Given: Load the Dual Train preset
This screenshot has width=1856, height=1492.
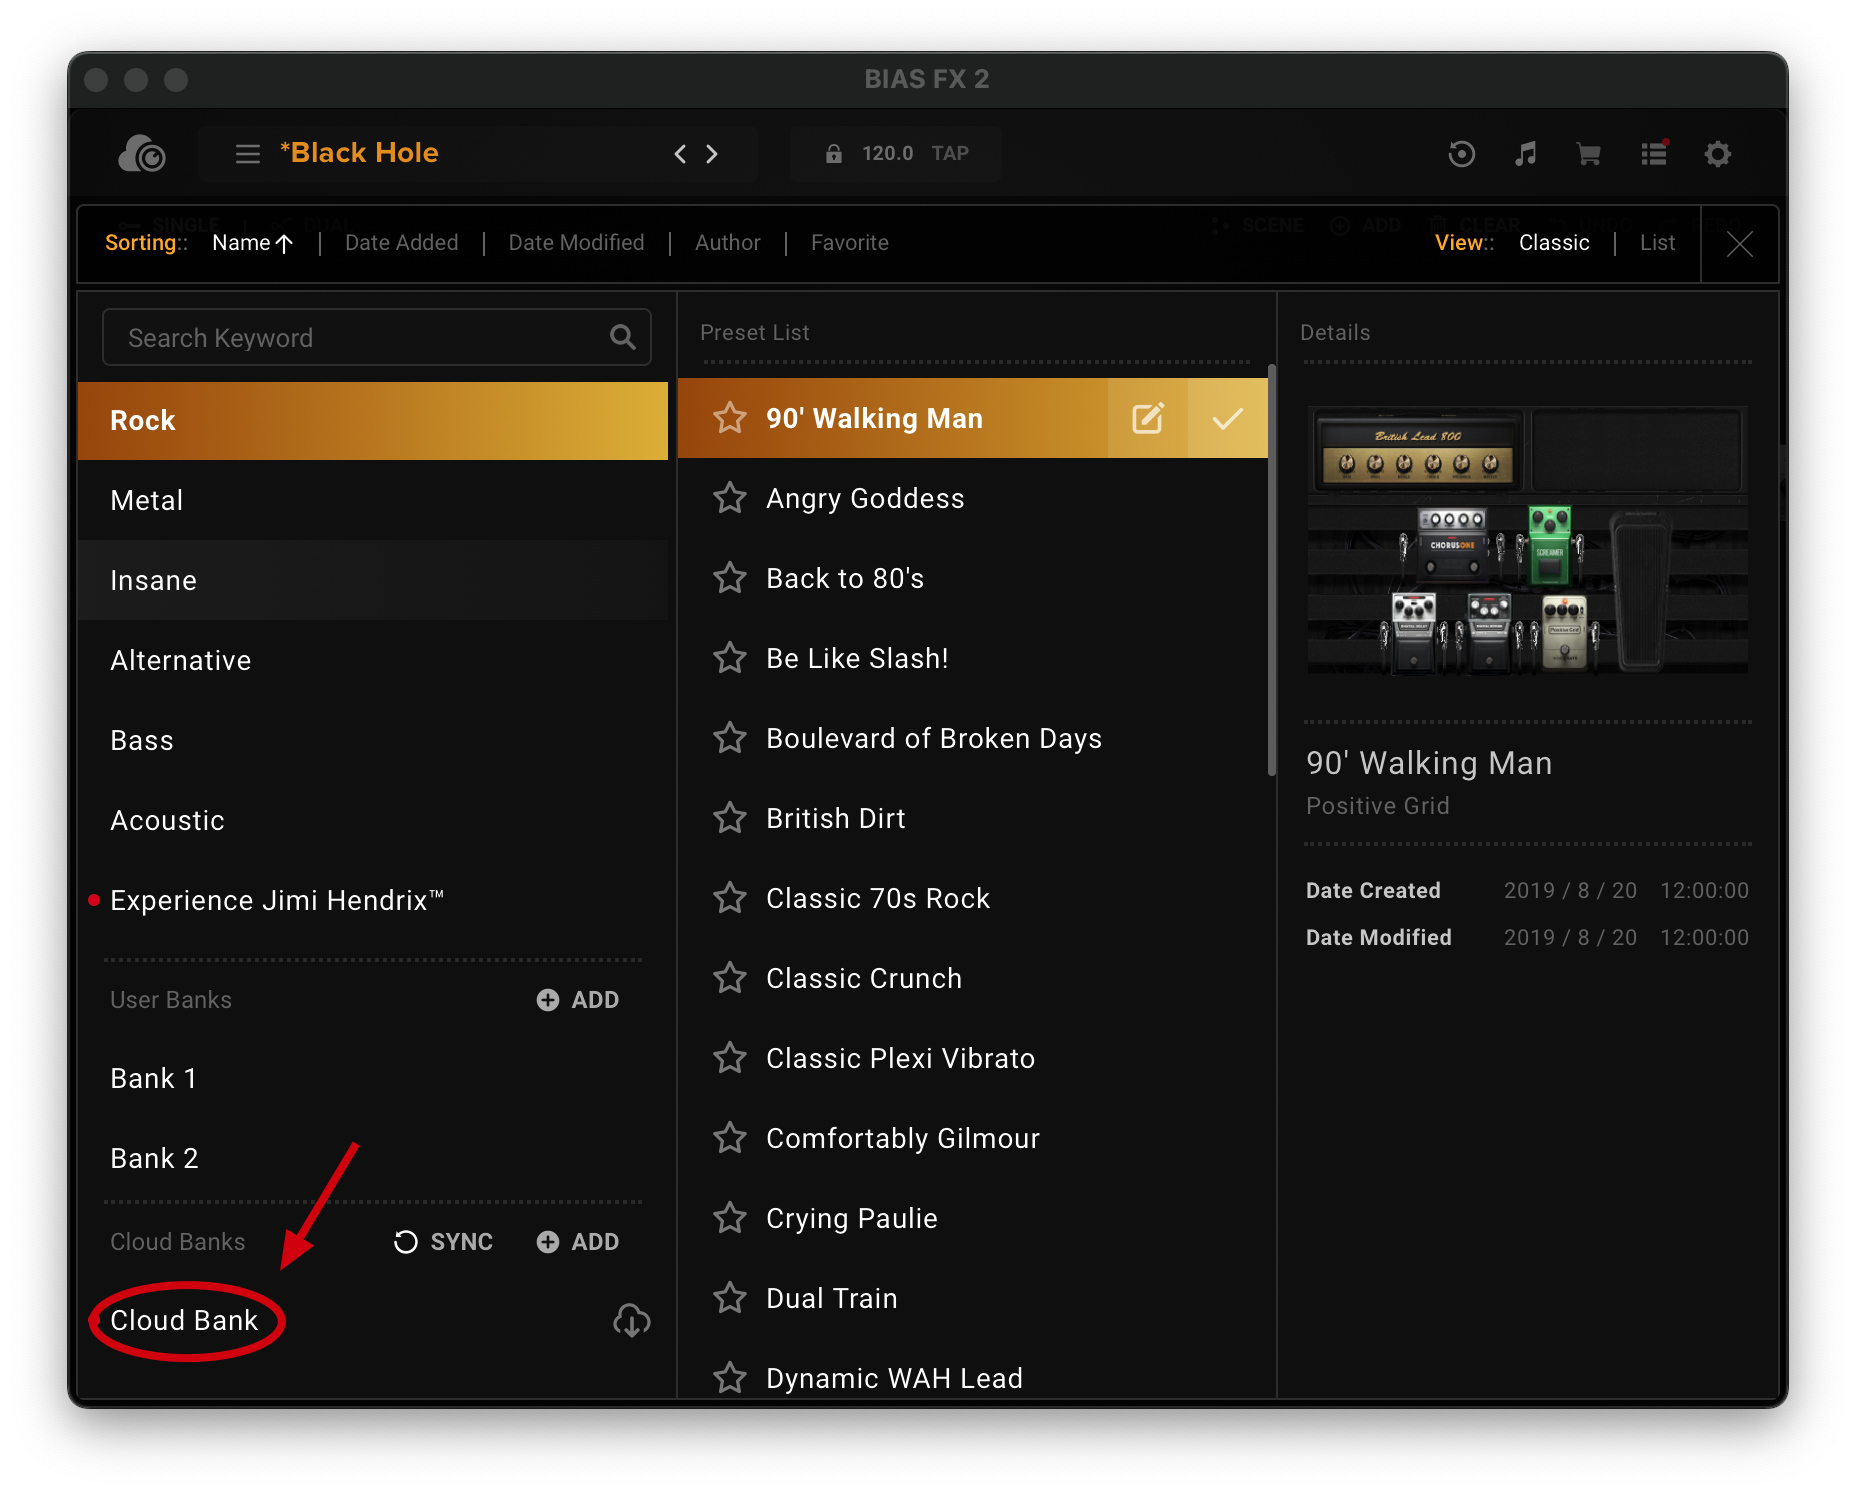Looking at the screenshot, I should point(972,1298).
